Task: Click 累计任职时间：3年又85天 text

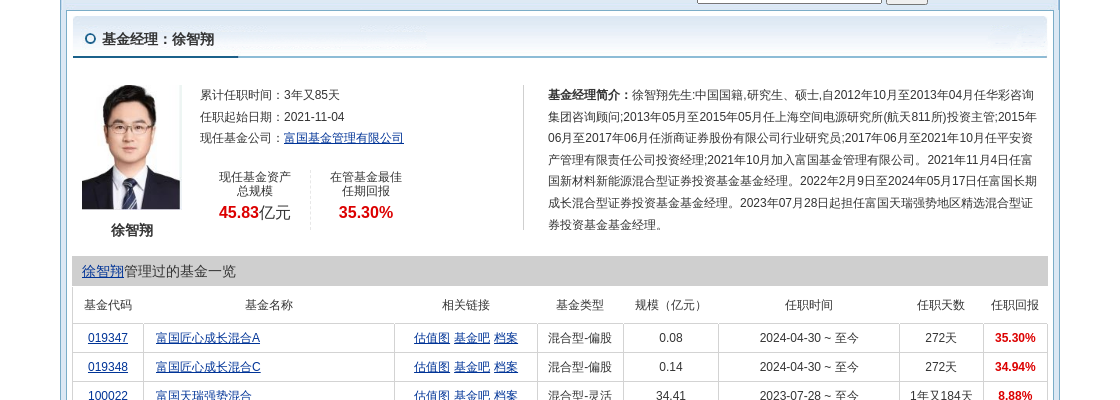Action: coord(270,95)
